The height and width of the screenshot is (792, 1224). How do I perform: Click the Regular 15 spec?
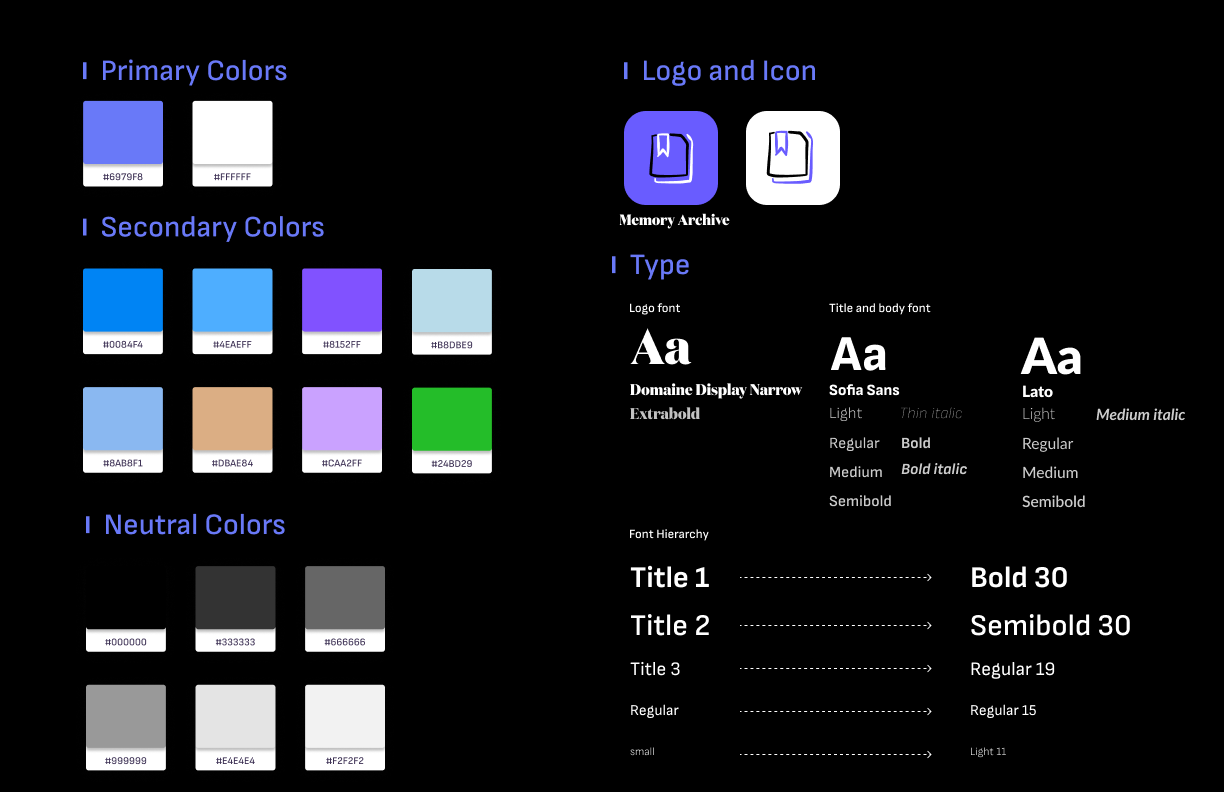click(1003, 711)
